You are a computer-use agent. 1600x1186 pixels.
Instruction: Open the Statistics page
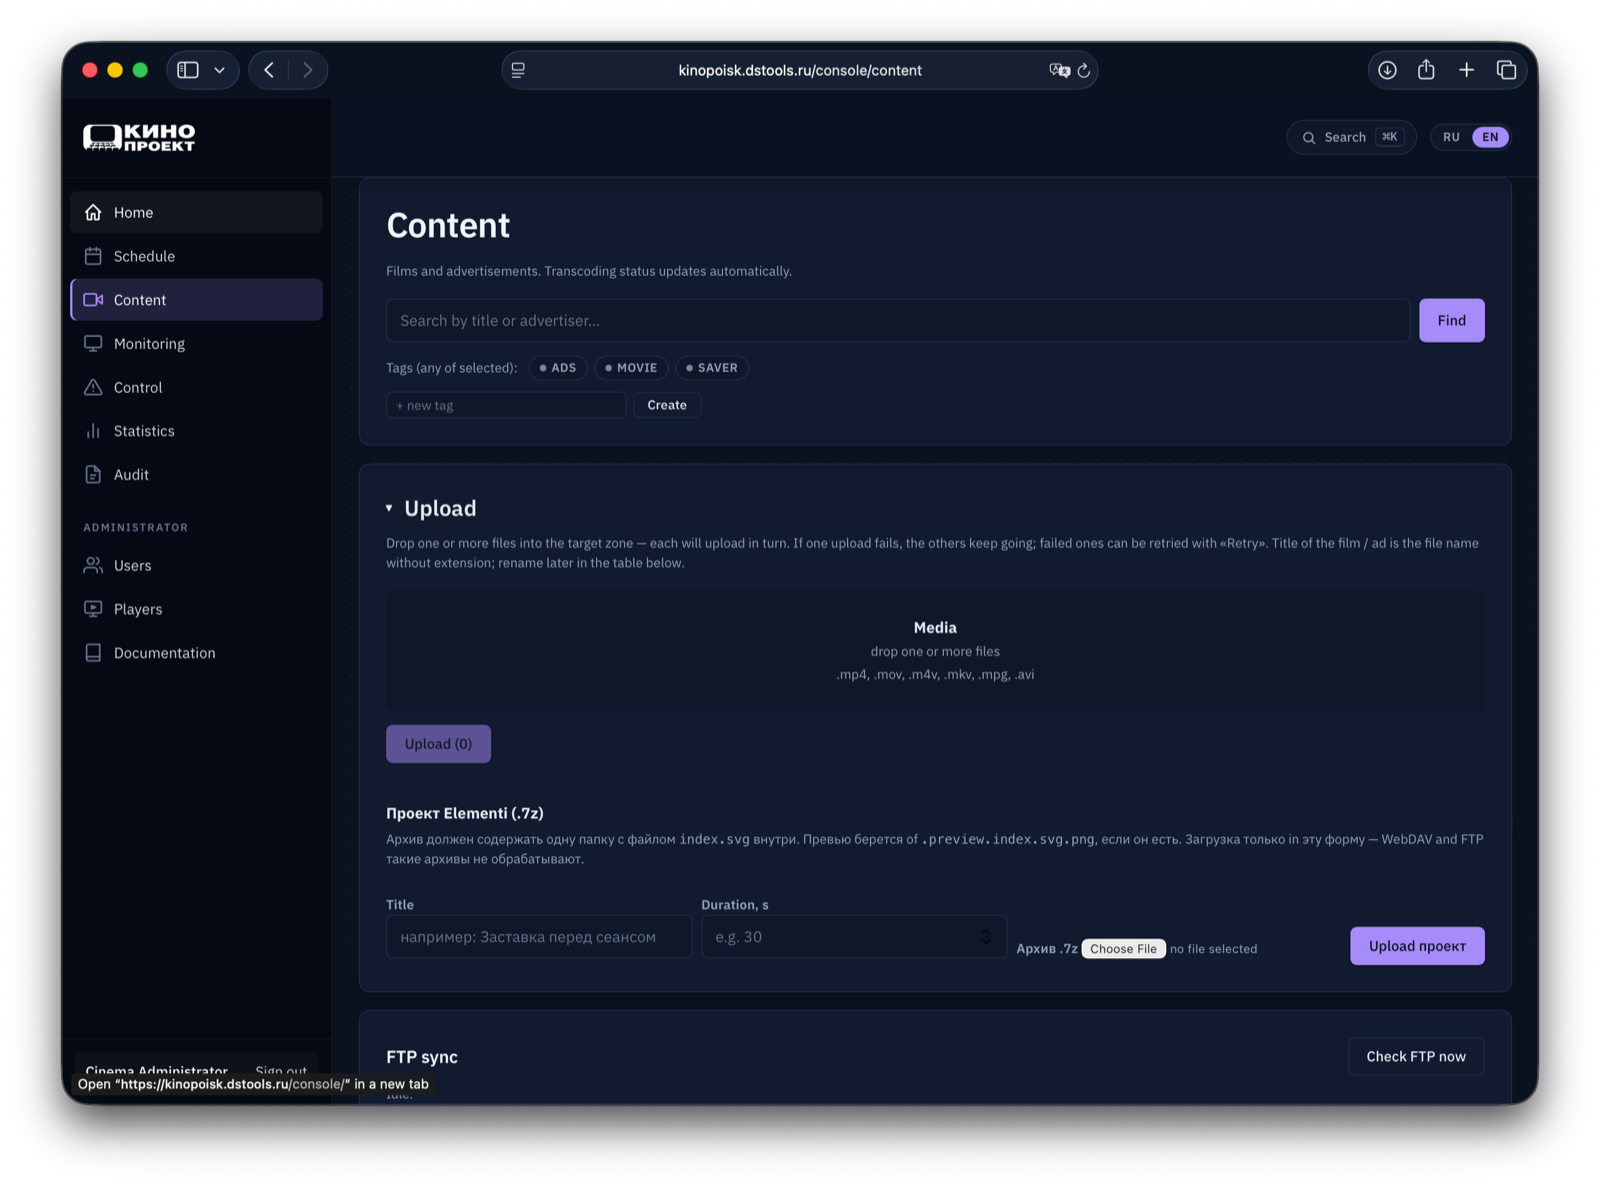pyautogui.click(x=196, y=431)
